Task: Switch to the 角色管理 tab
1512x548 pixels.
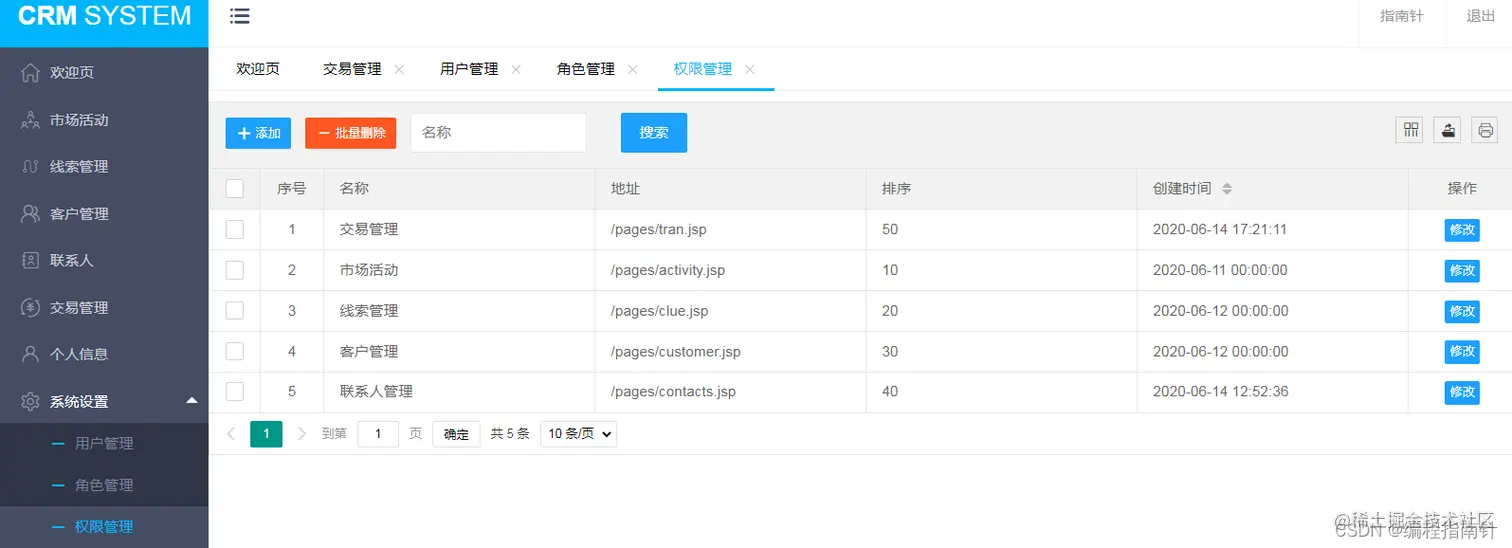Action: [x=586, y=69]
